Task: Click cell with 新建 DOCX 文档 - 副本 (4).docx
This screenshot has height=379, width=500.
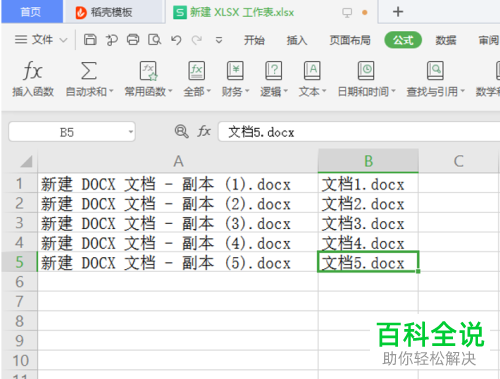Action: [x=178, y=243]
